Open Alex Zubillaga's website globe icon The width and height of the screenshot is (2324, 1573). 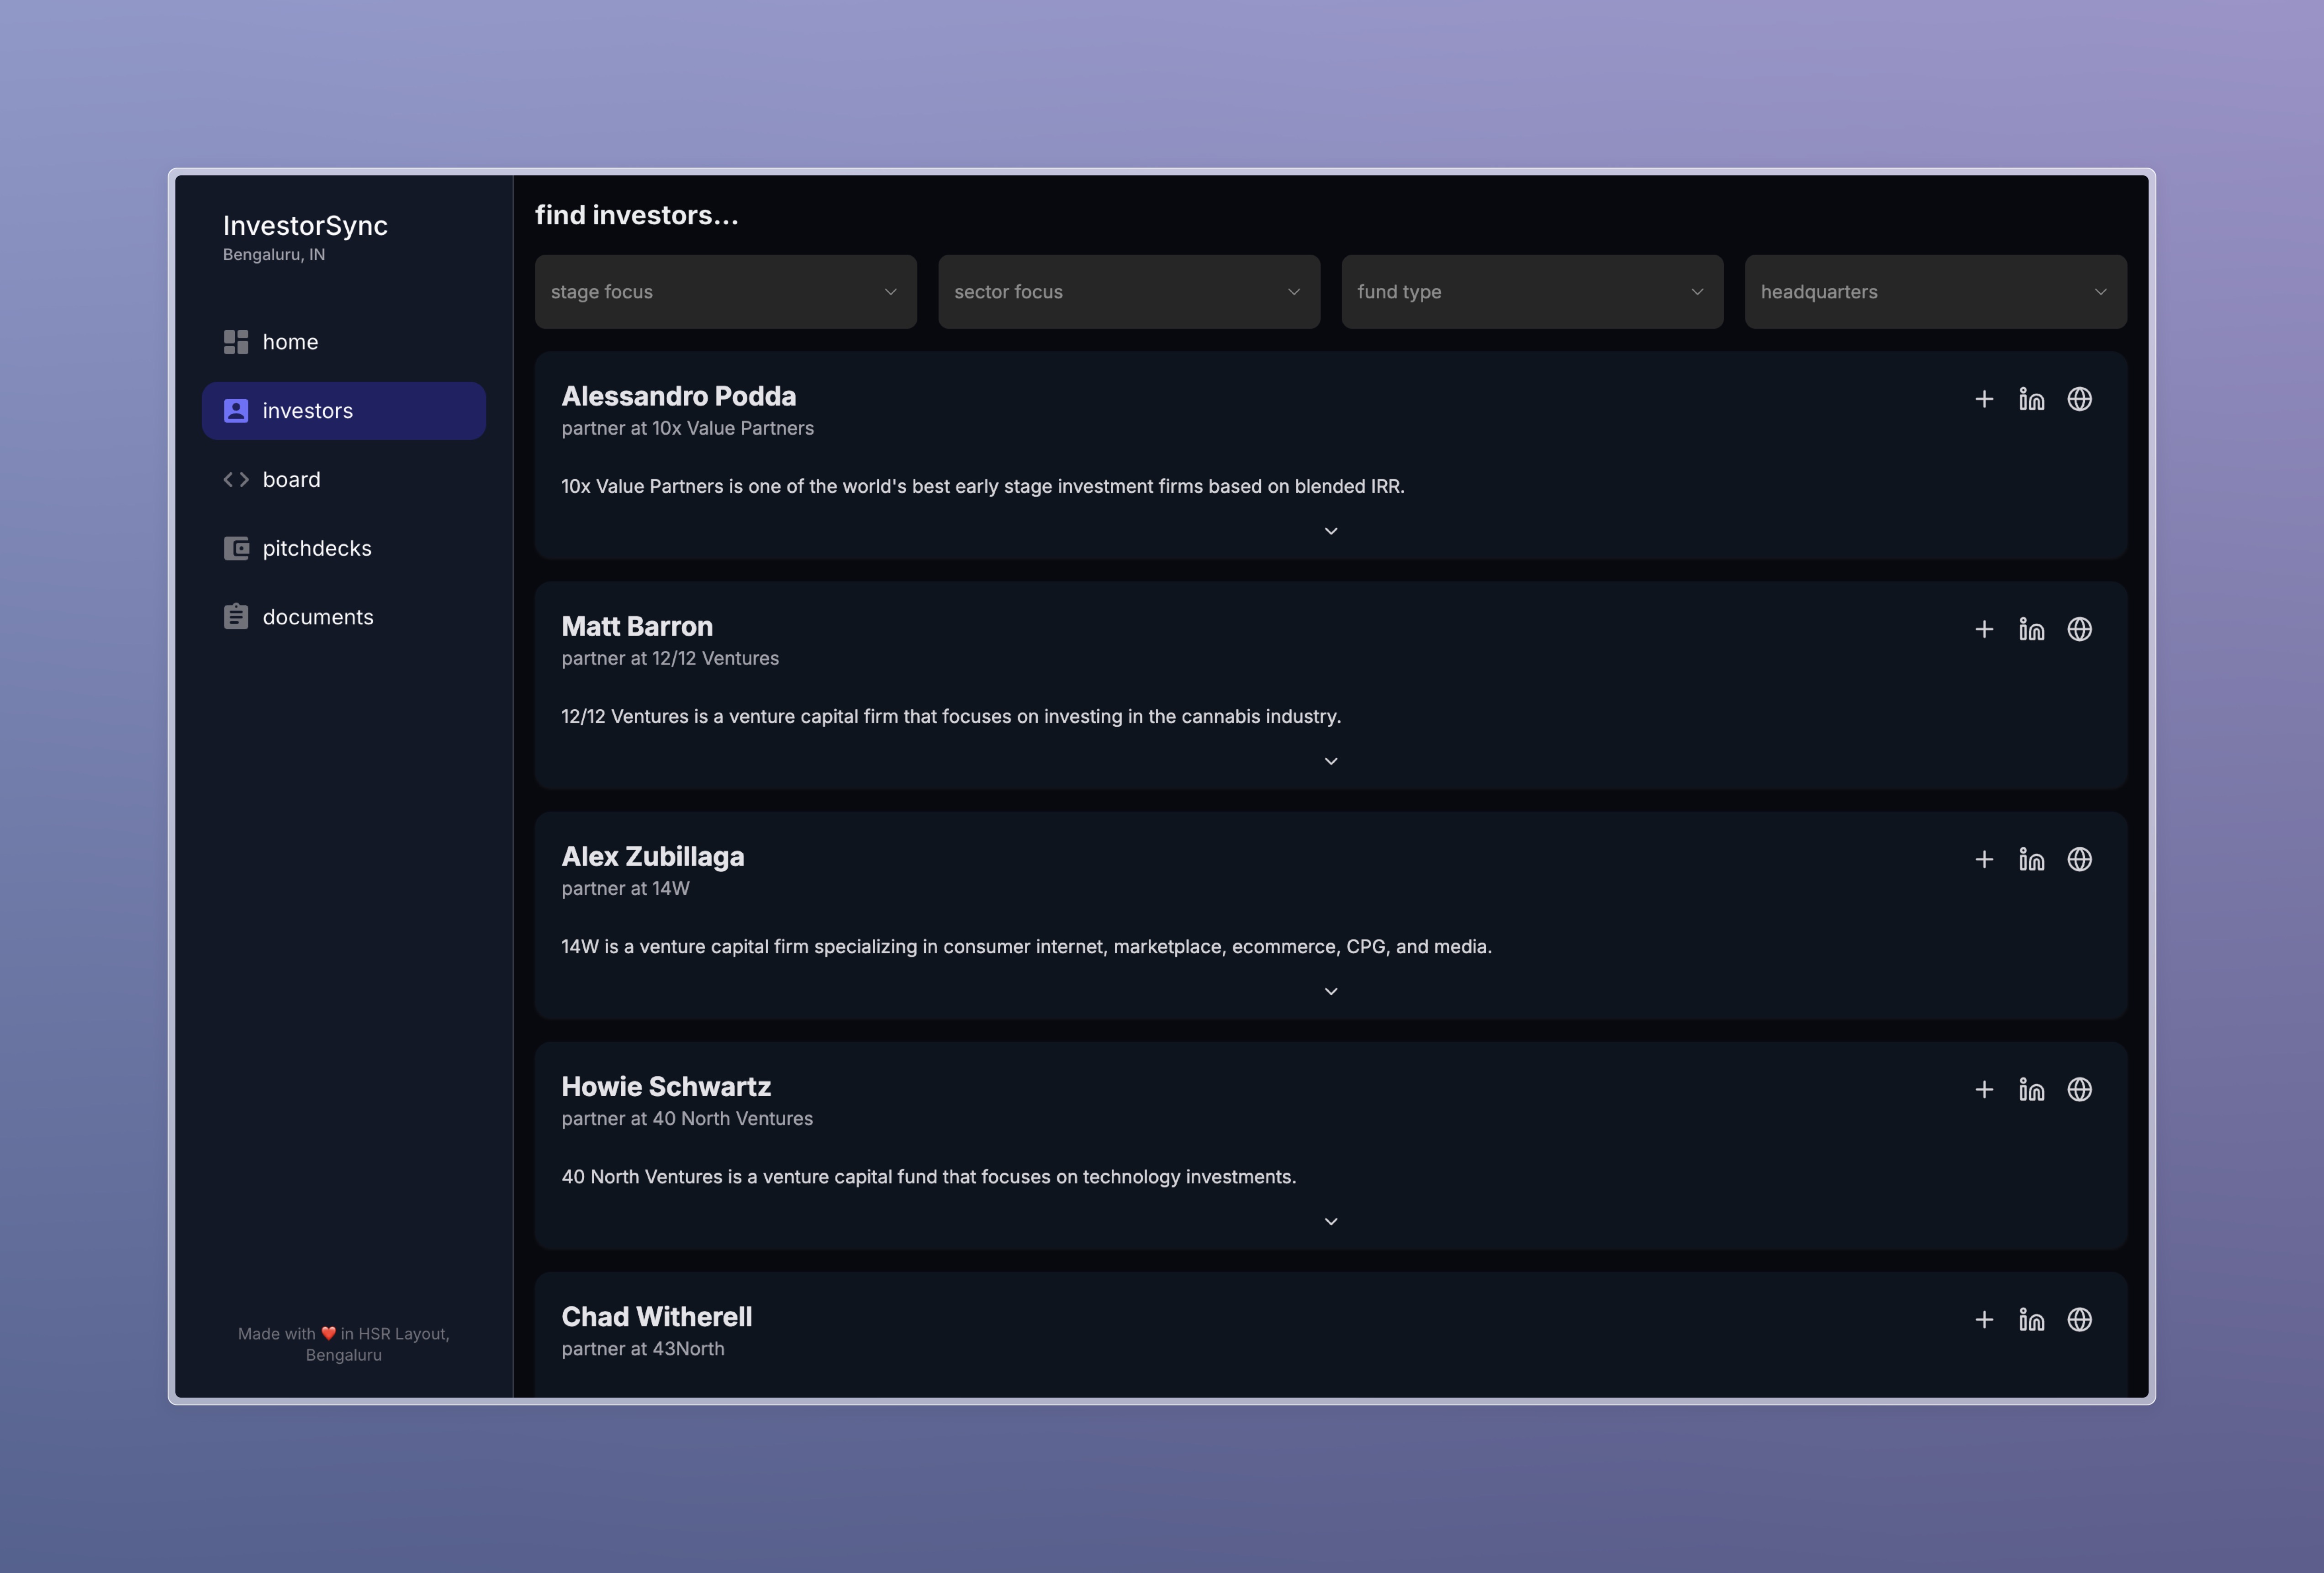click(x=2080, y=859)
